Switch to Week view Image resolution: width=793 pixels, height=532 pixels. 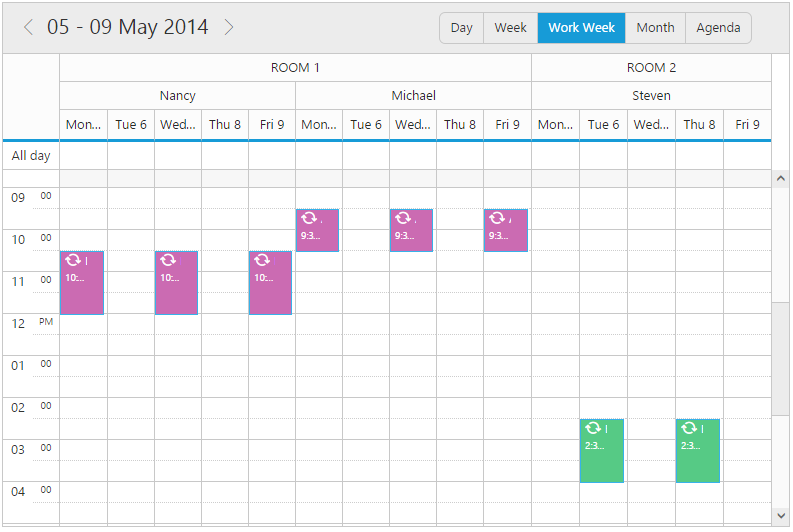point(510,28)
